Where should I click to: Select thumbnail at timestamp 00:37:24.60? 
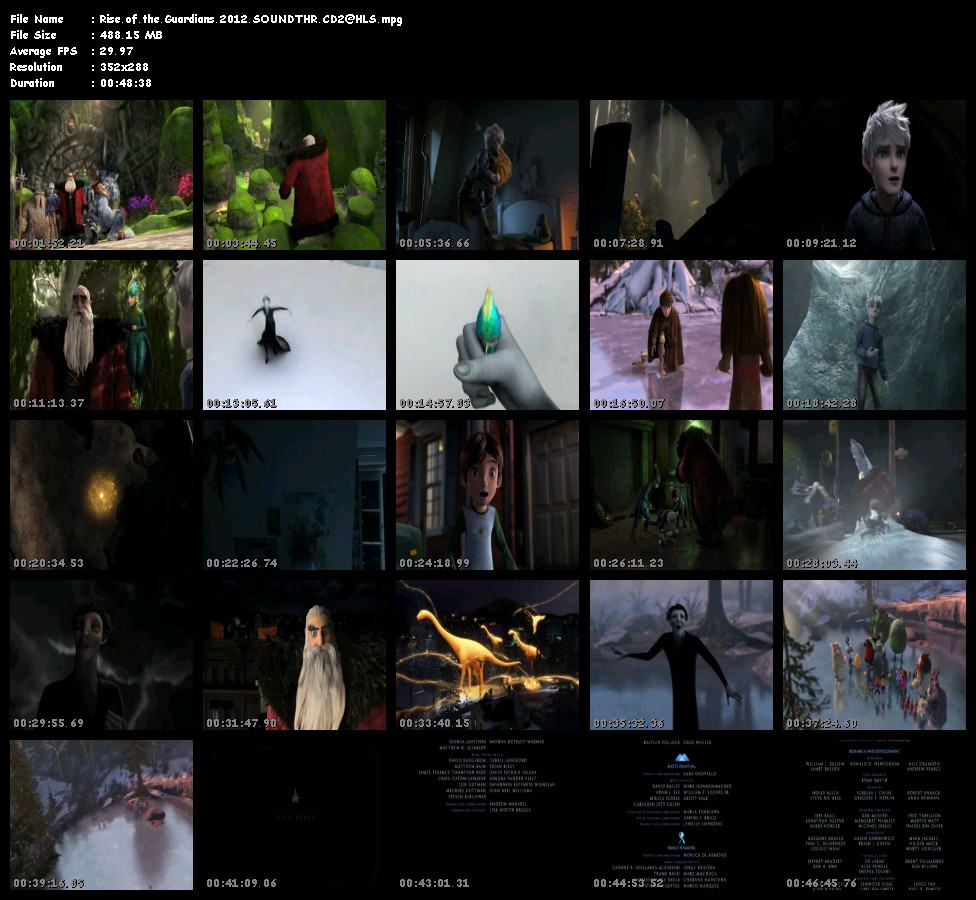click(875, 655)
